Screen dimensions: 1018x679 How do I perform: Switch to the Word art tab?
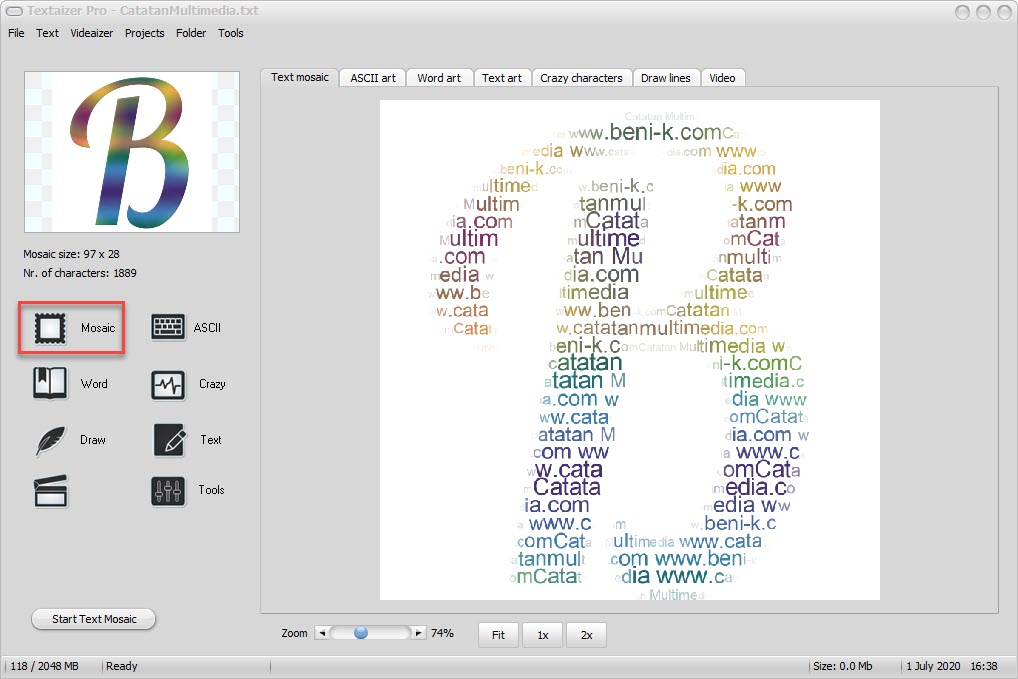pos(440,78)
